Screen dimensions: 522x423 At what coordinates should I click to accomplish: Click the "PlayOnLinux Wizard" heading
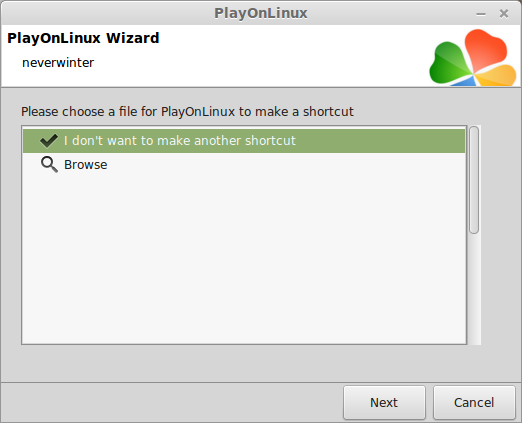tap(83, 38)
